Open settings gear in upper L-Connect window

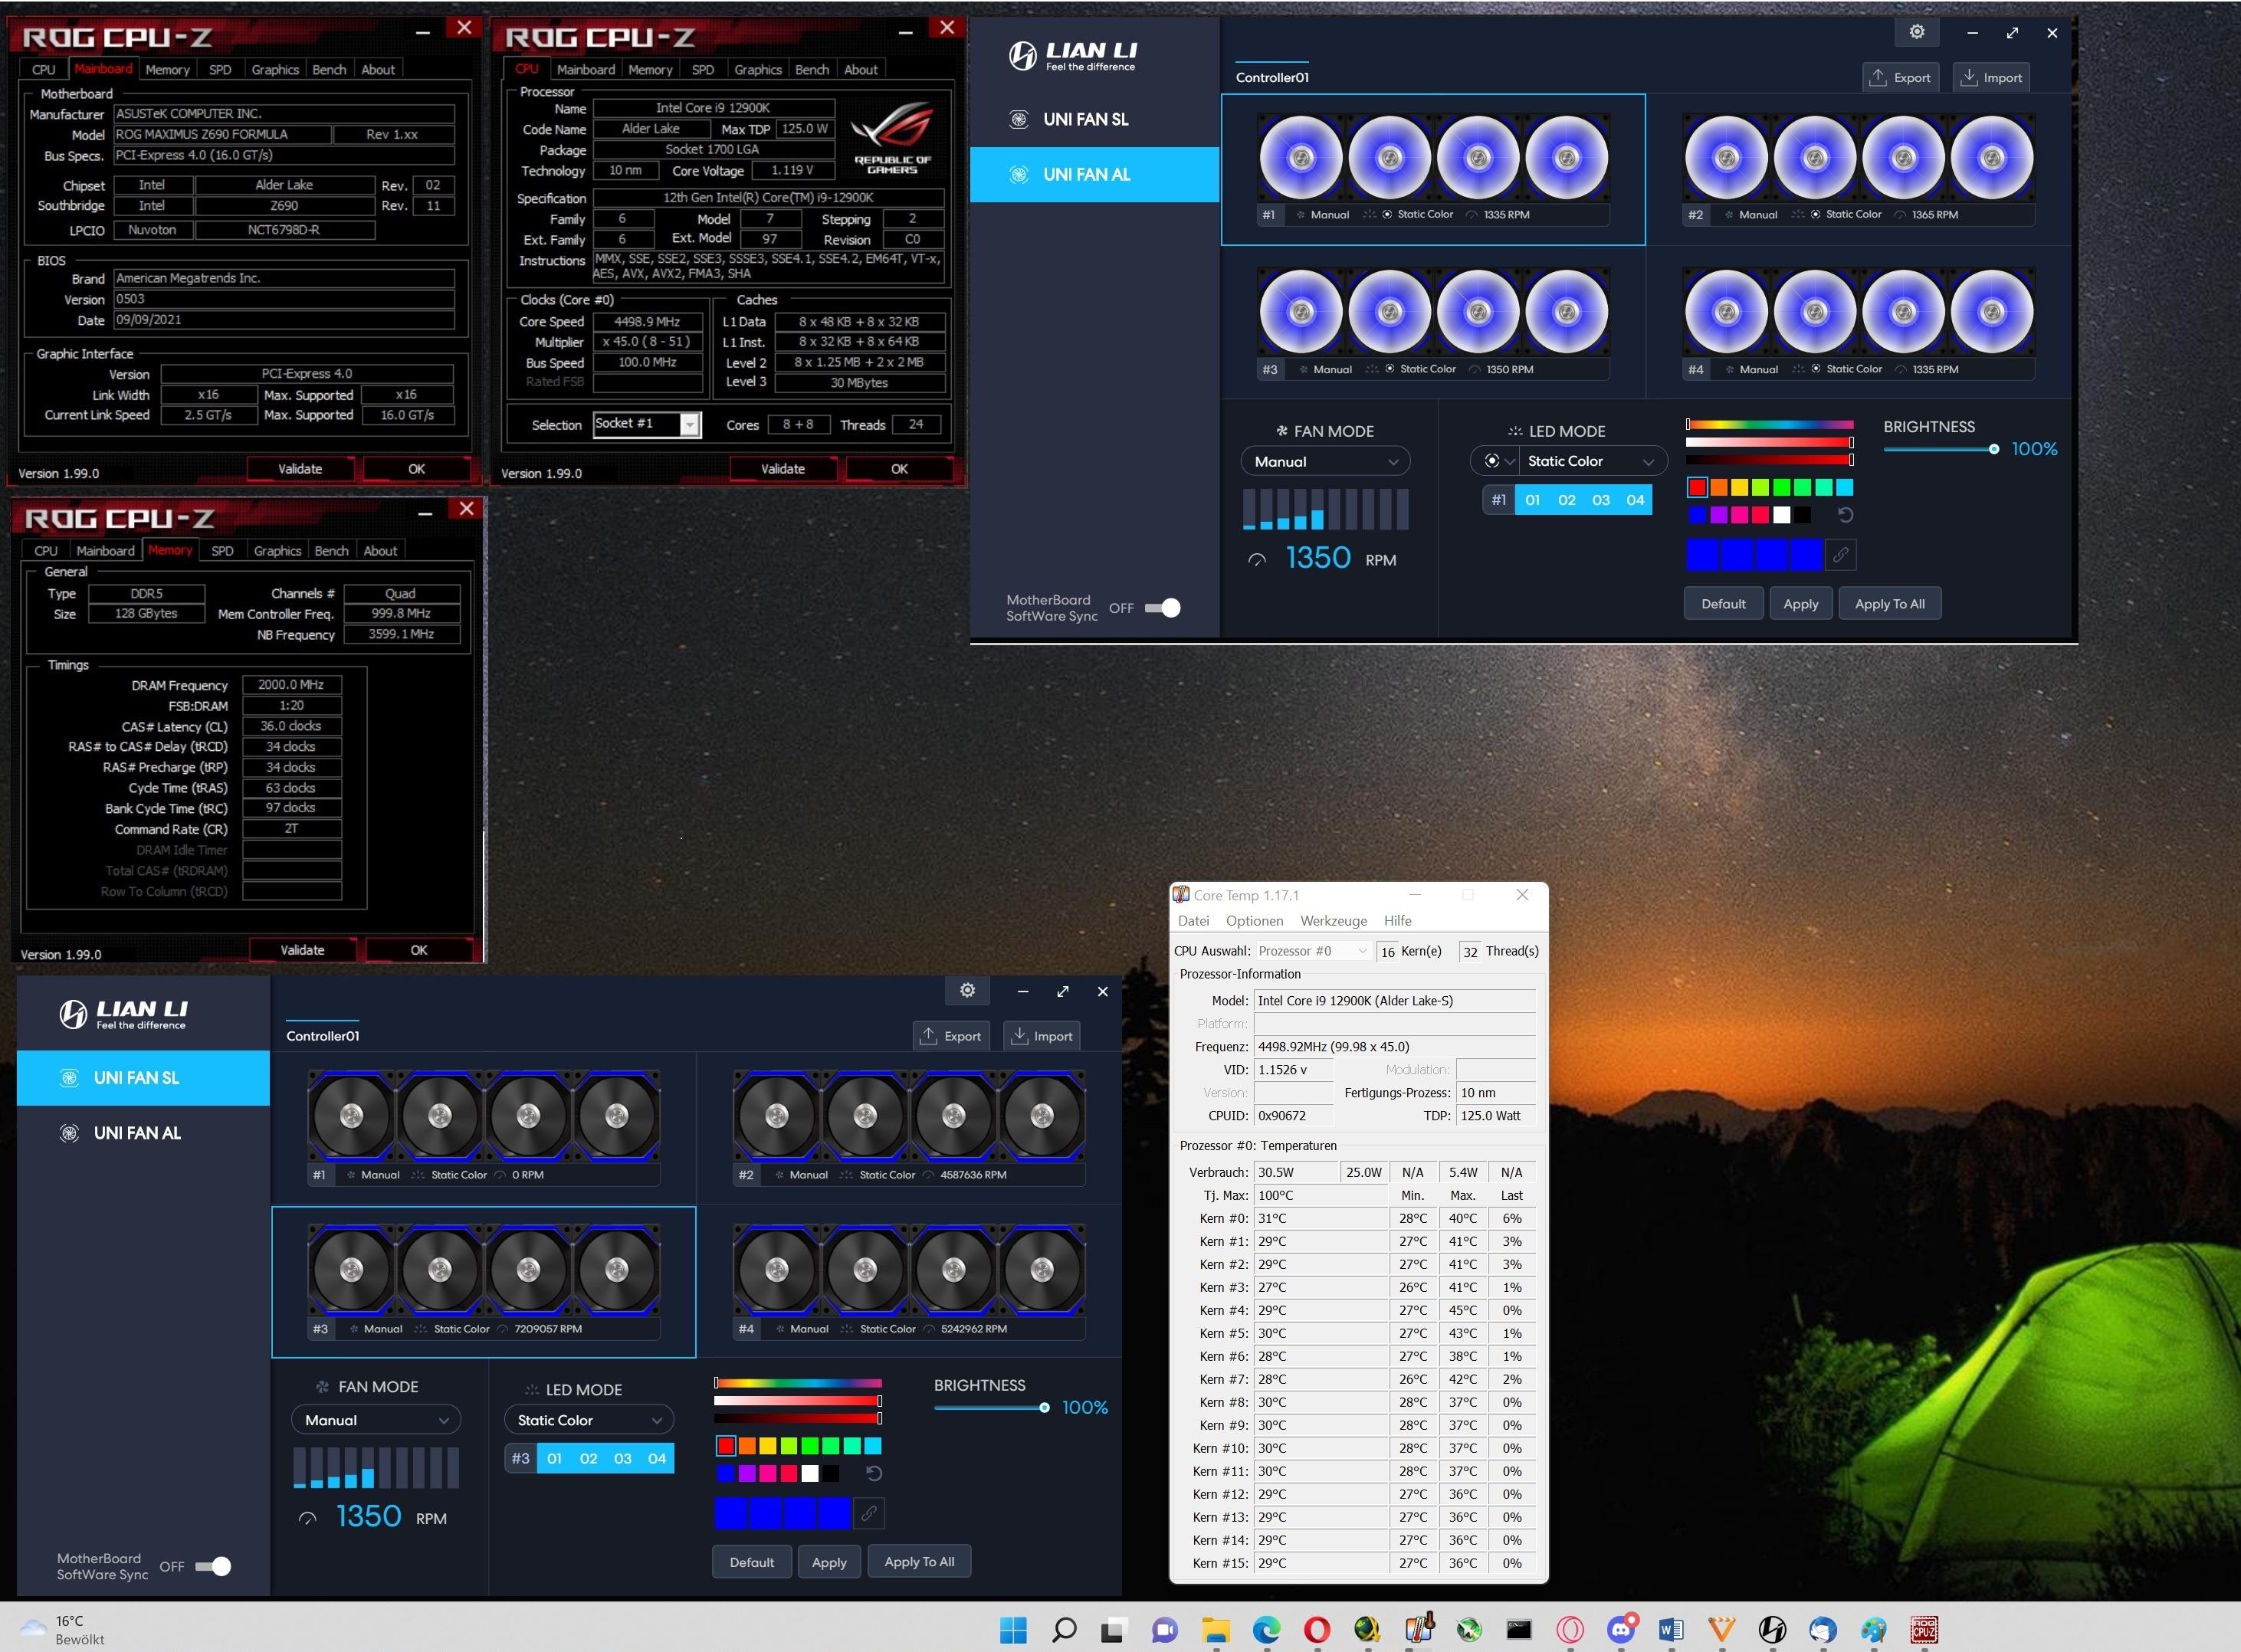click(x=1916, y=32)
